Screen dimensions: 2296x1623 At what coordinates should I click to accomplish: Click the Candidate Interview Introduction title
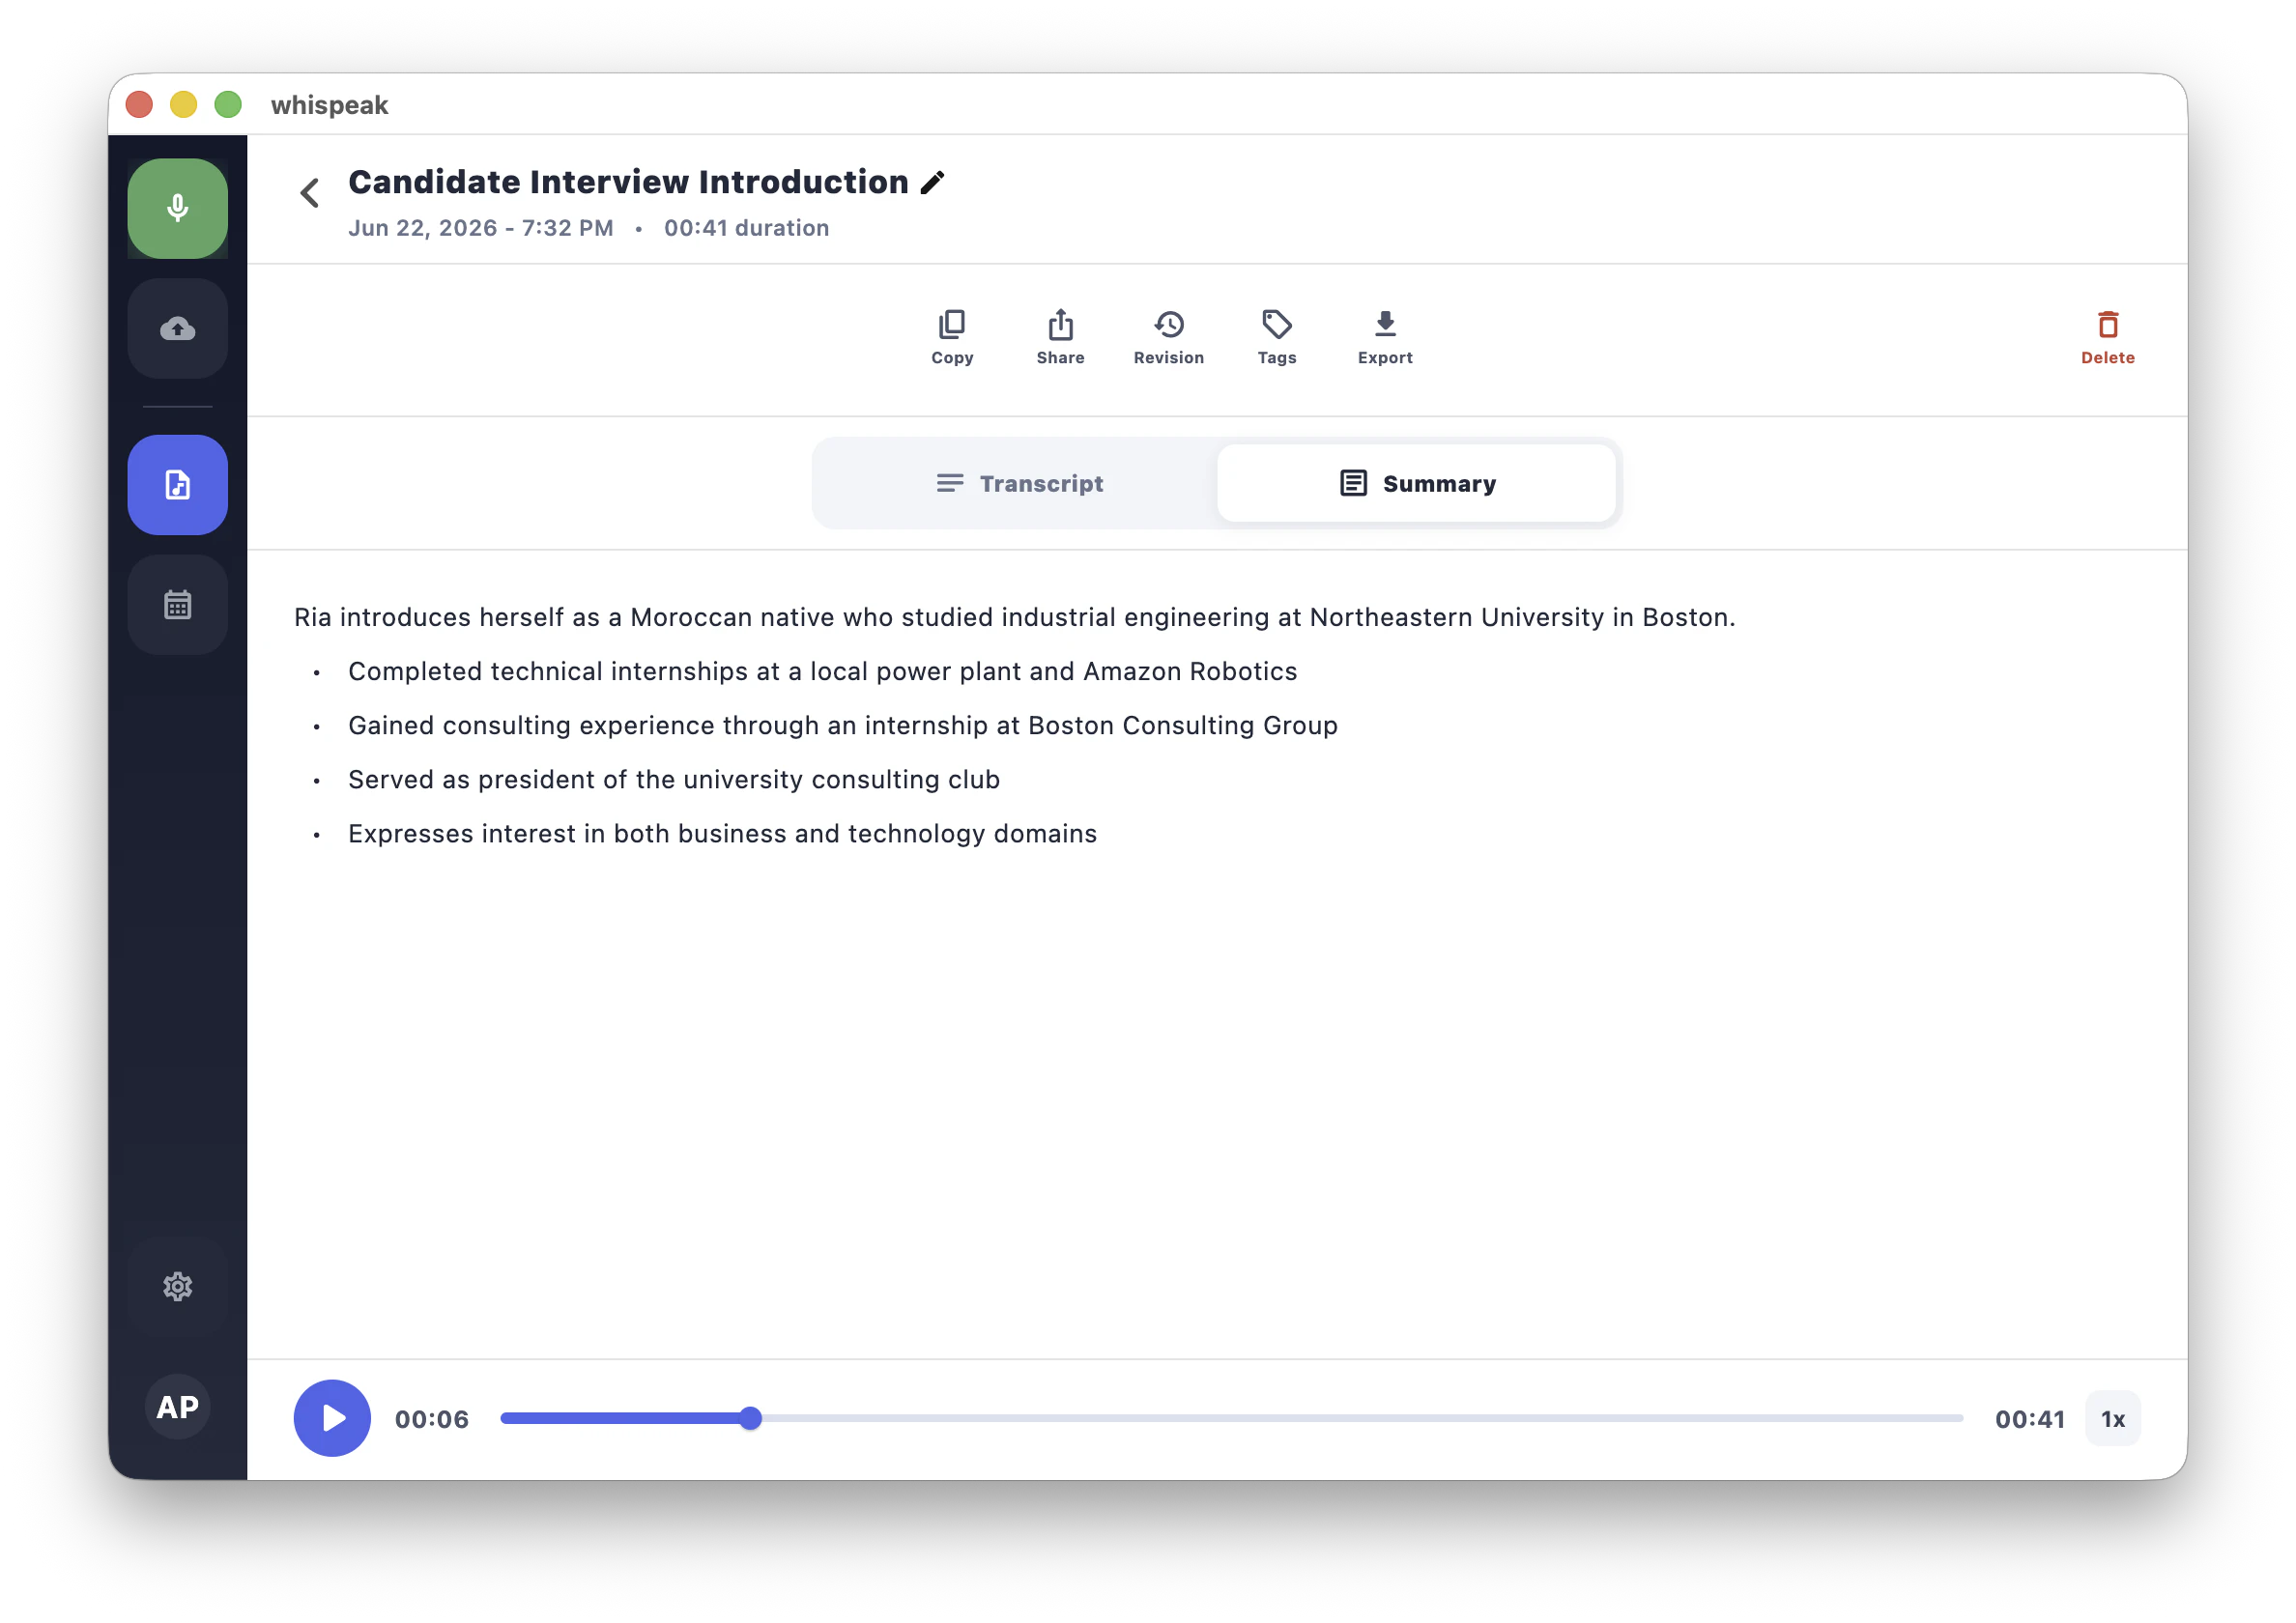point(628,182)
